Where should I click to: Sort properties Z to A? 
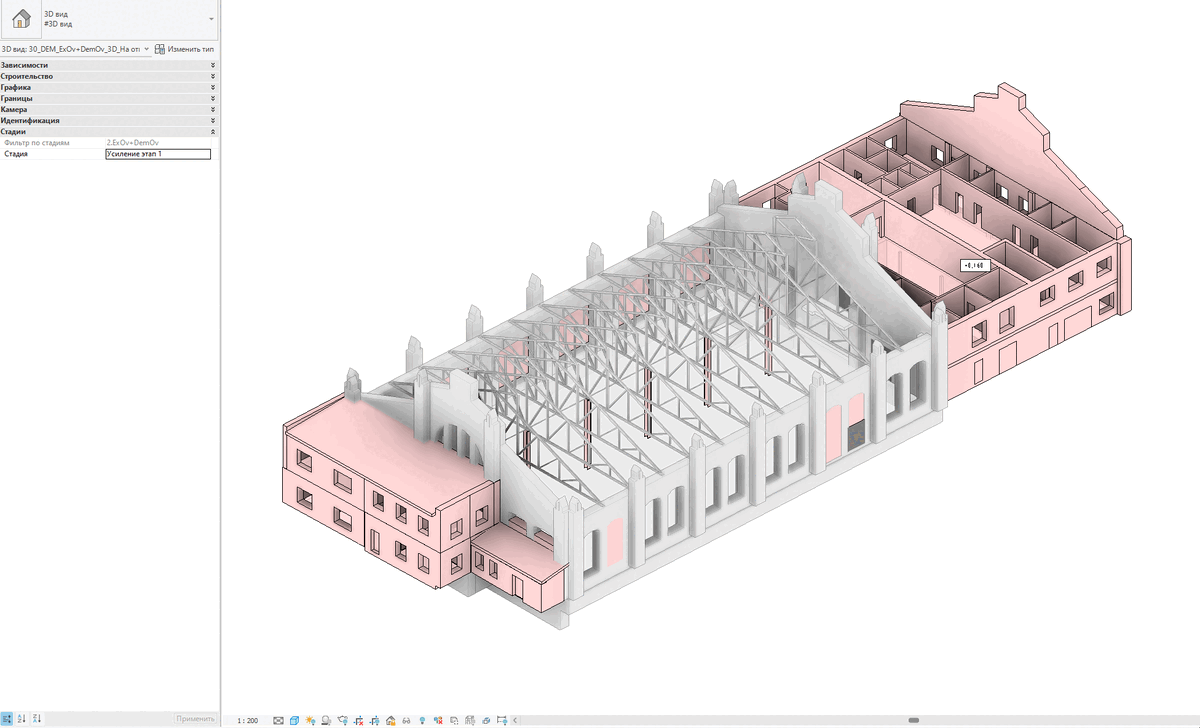pos(37,719)
